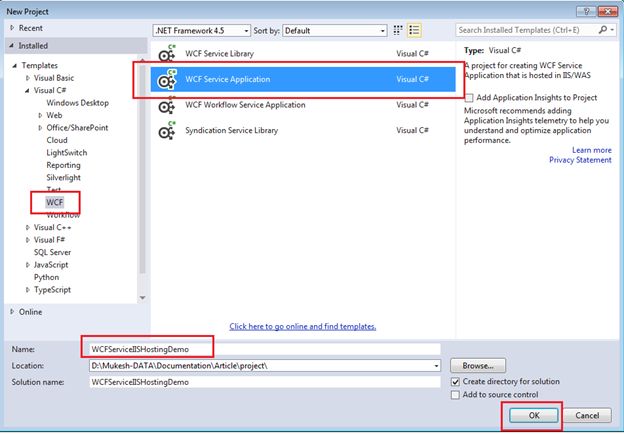This screenshot has width=624, height=434.
Task: Expand the Visual C++ node
Action: pyautogui.click(x=27, y=228)
